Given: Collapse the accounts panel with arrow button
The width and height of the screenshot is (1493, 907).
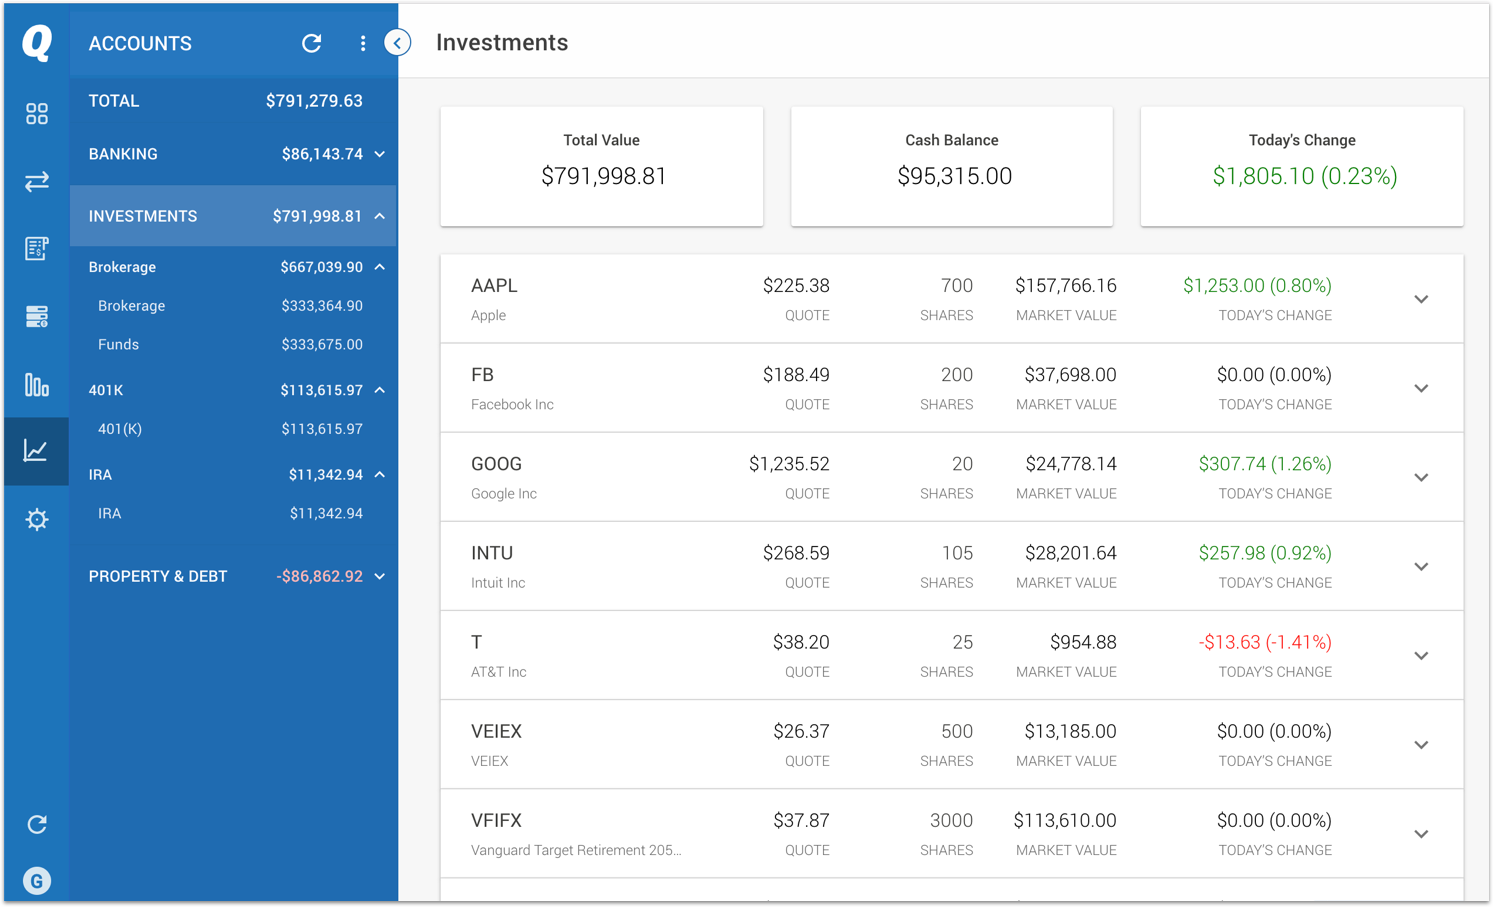Looking at the screenshot, I should click(398, 43).
